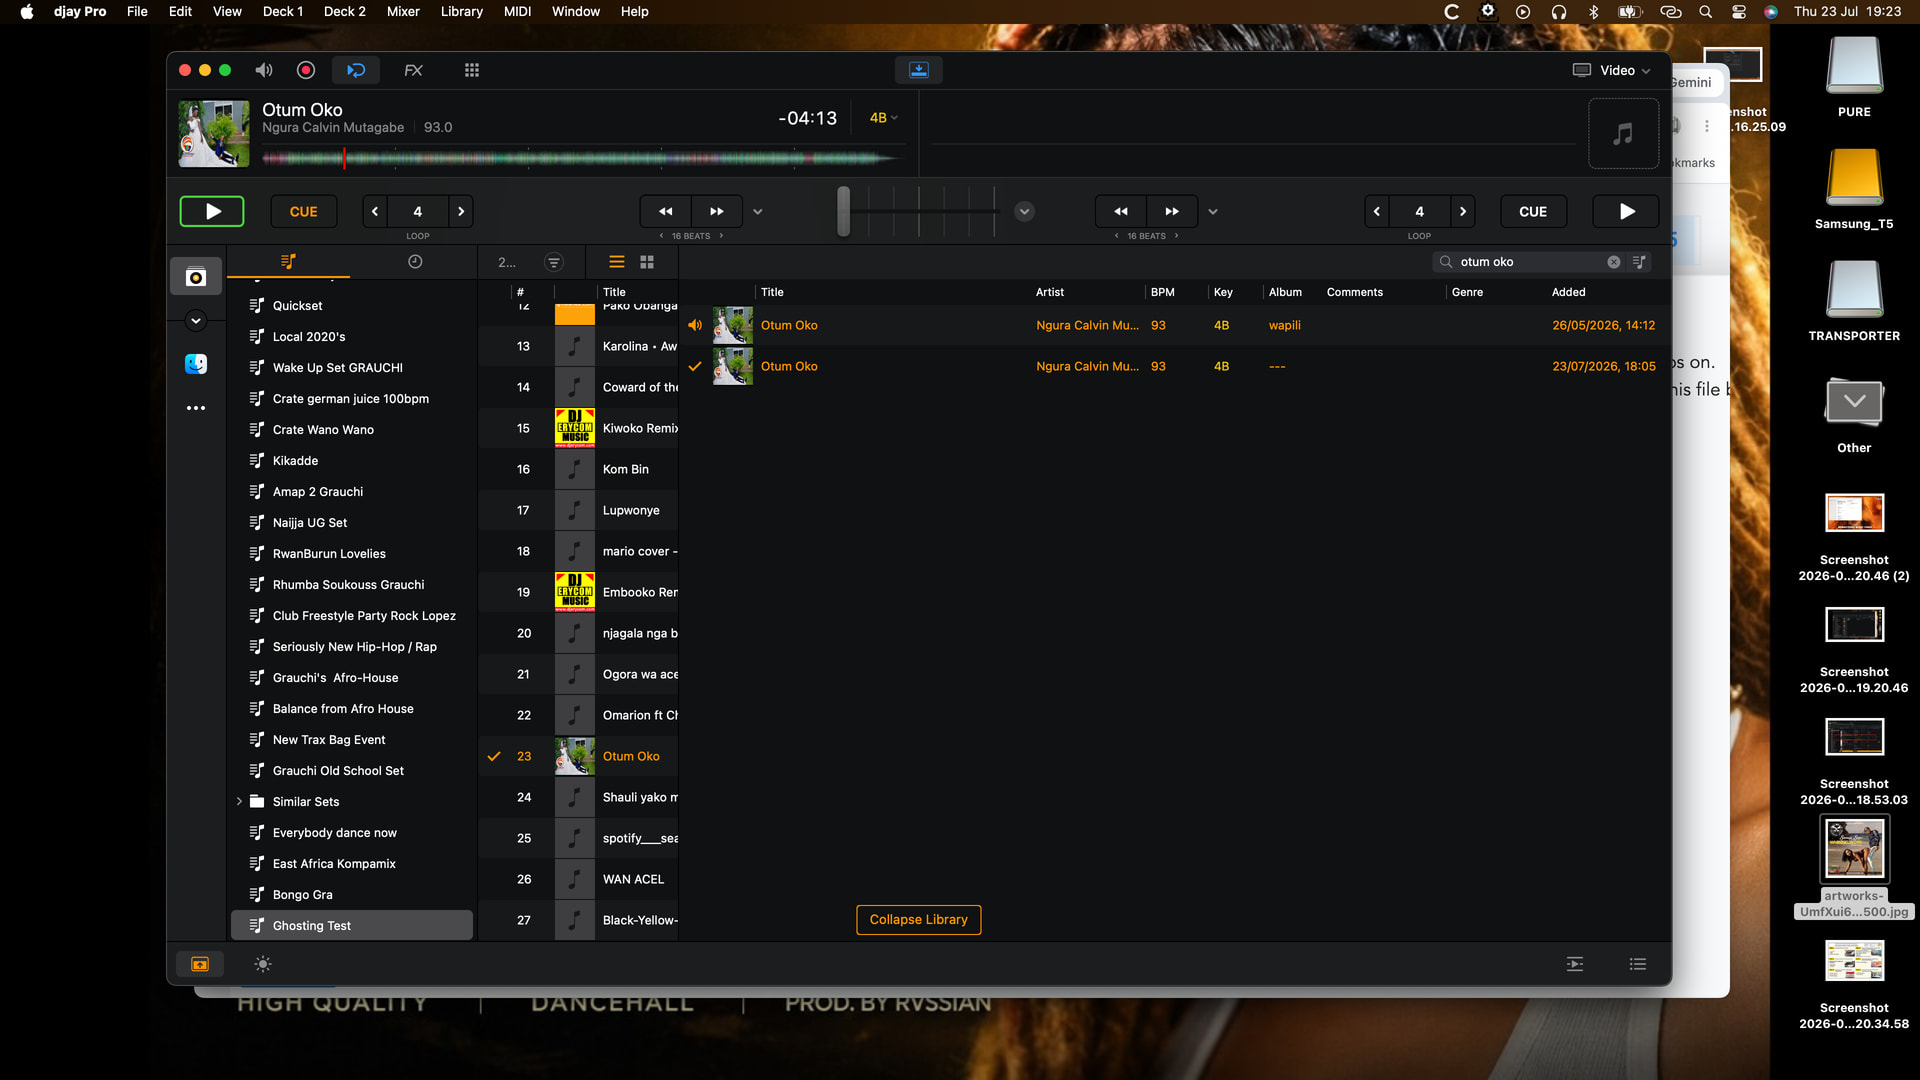The image size is (1920, 1080).
Task: Toggle the playlist search scope icon
Action: [1639, 262]
